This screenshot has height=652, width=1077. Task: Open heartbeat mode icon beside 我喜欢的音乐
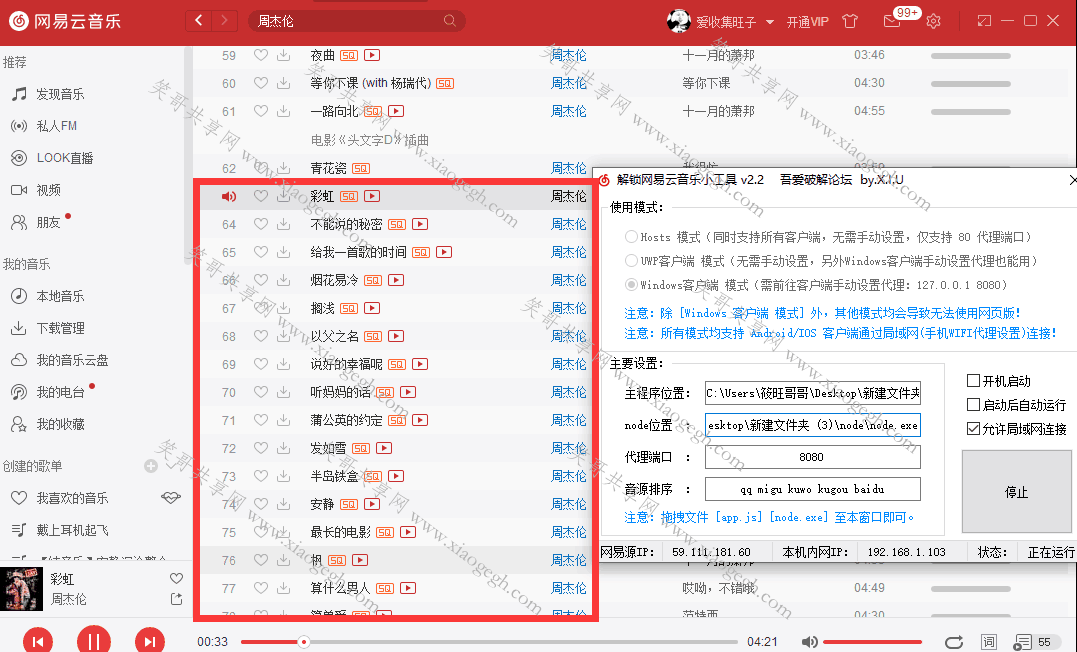pyautogui.click(x=171, y=497)
